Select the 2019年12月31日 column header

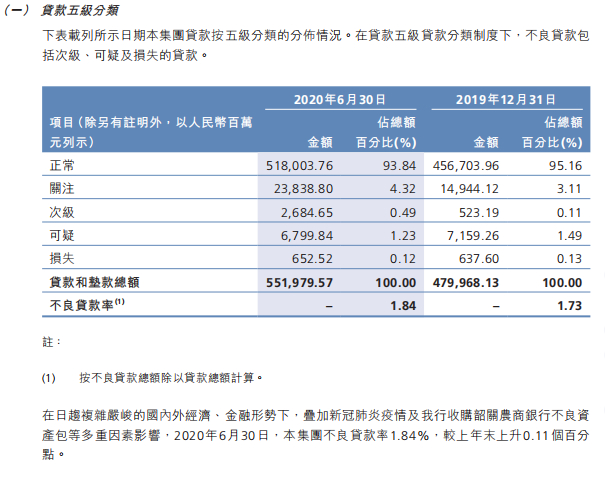pyautogui.click(x=505, y=100)
